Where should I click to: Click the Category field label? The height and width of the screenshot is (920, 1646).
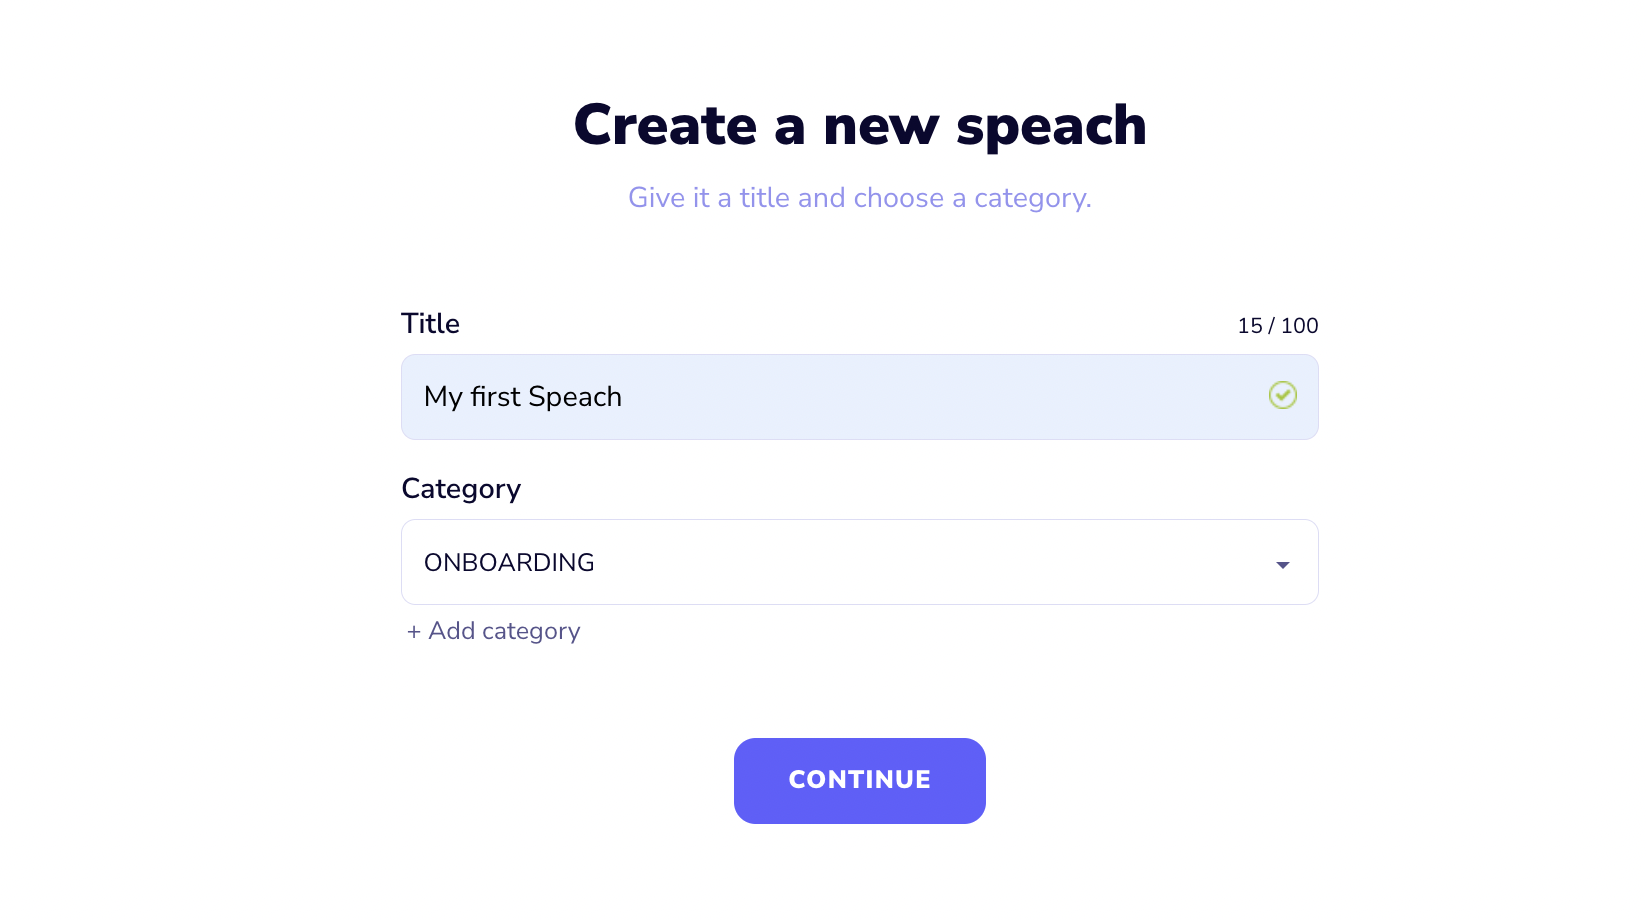(461, 489)
